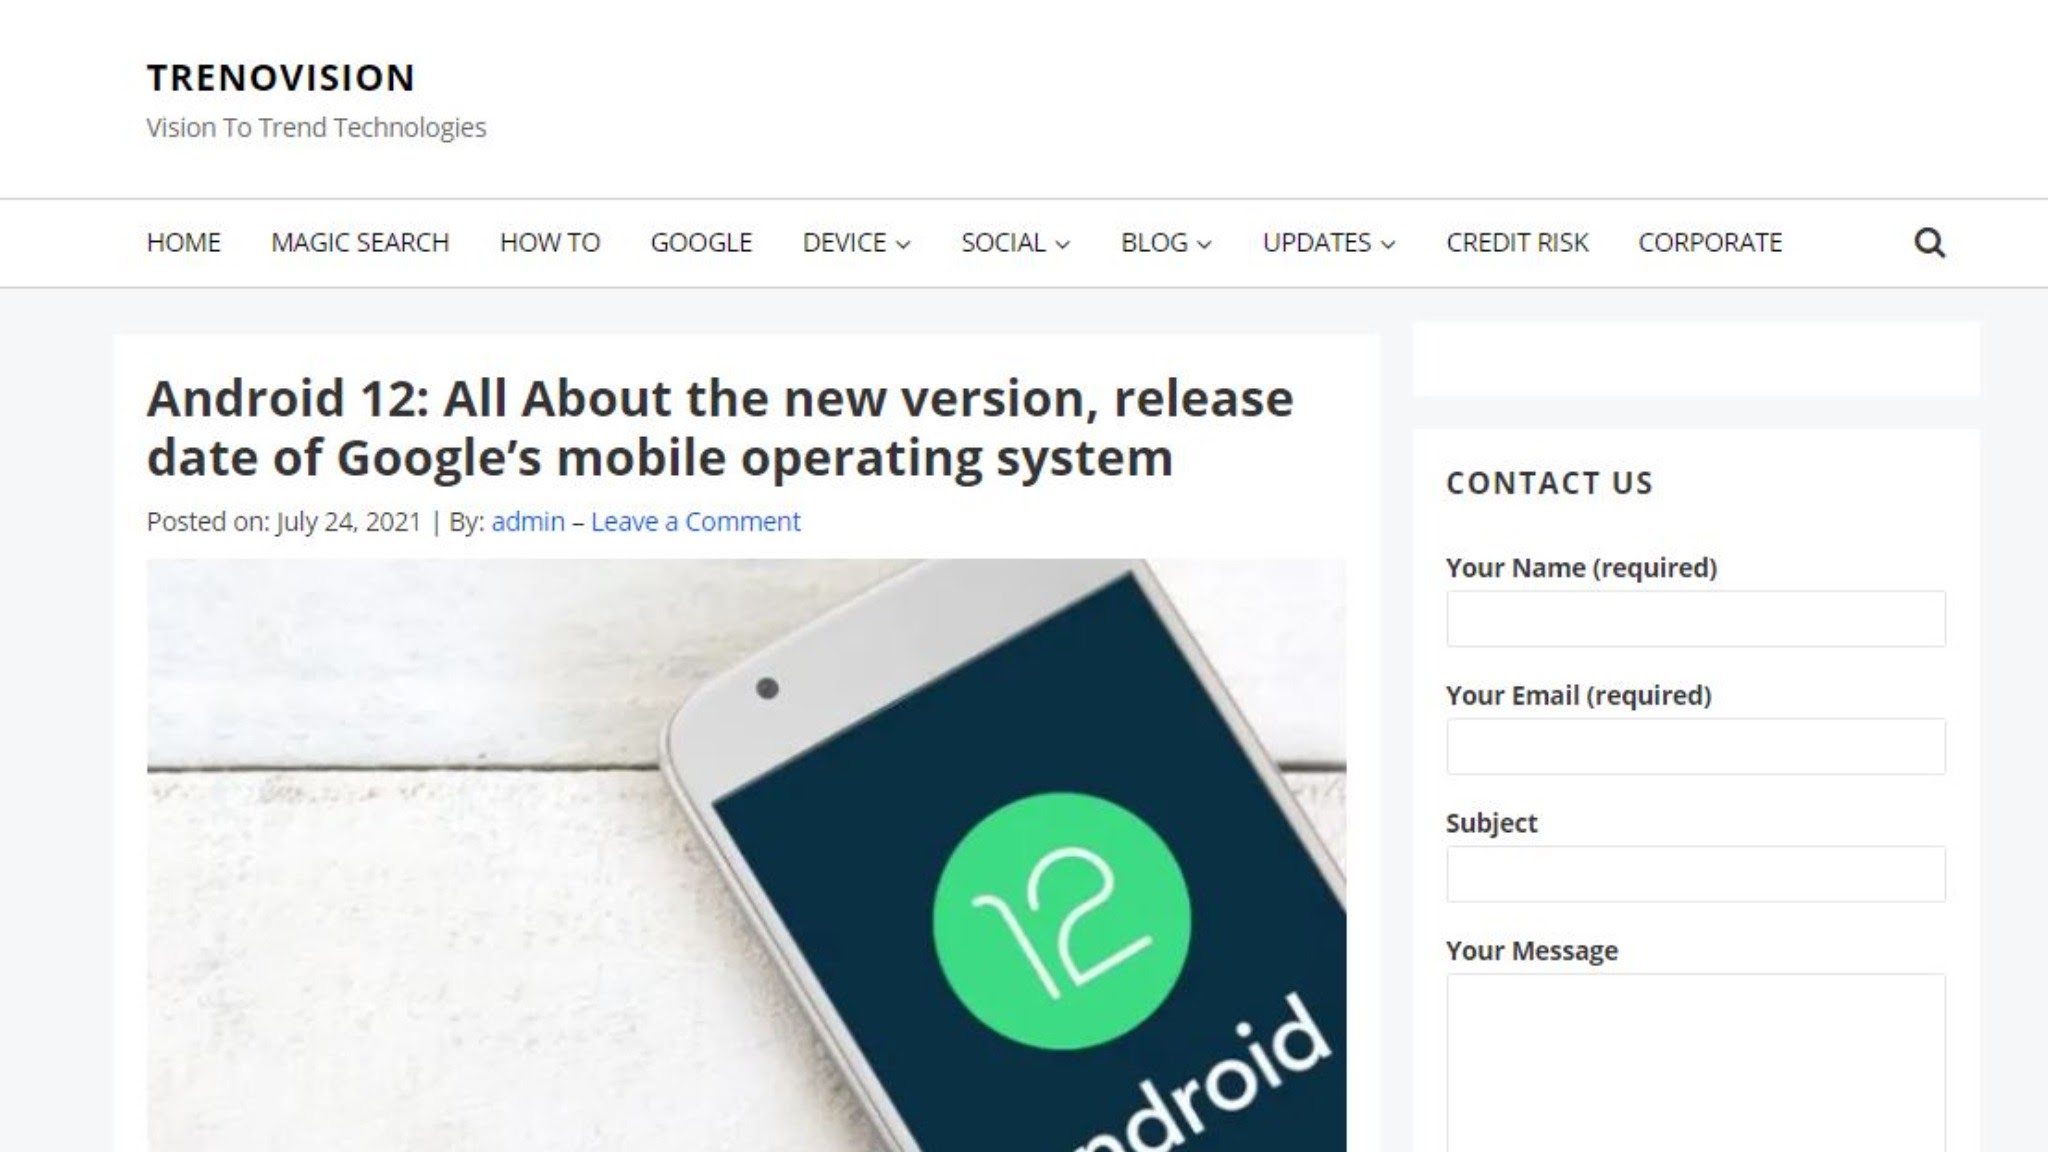Open the MAGIC SEARCH menu item
Viewport: 2048px width, 1152px height.
(x=360, y=243)
